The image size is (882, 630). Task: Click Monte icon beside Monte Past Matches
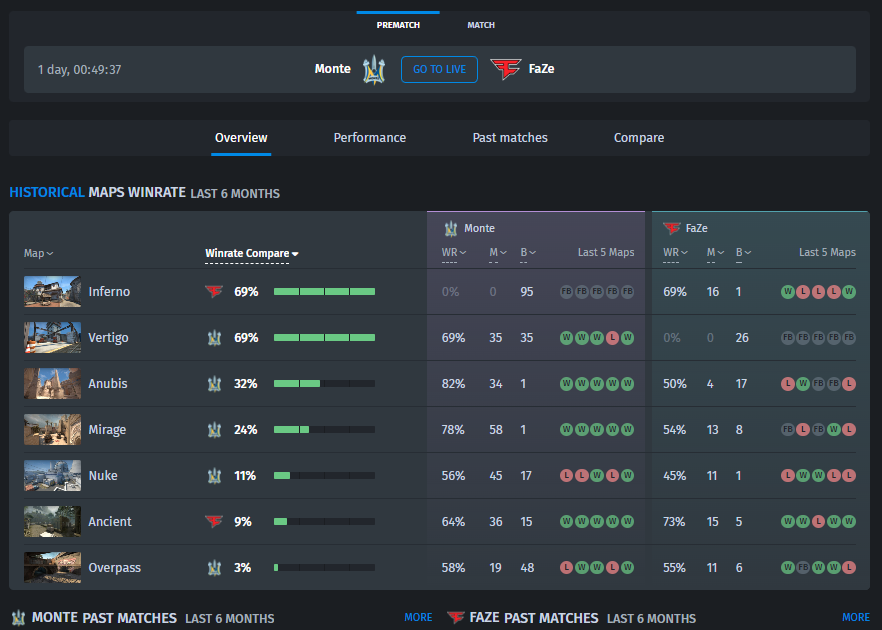[19, 618]
